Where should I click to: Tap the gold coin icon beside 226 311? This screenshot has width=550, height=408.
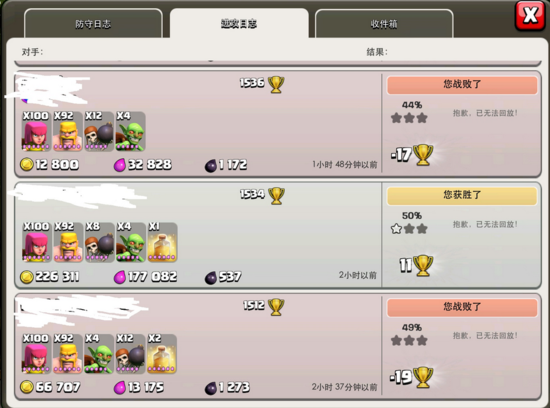pos(27,277)
